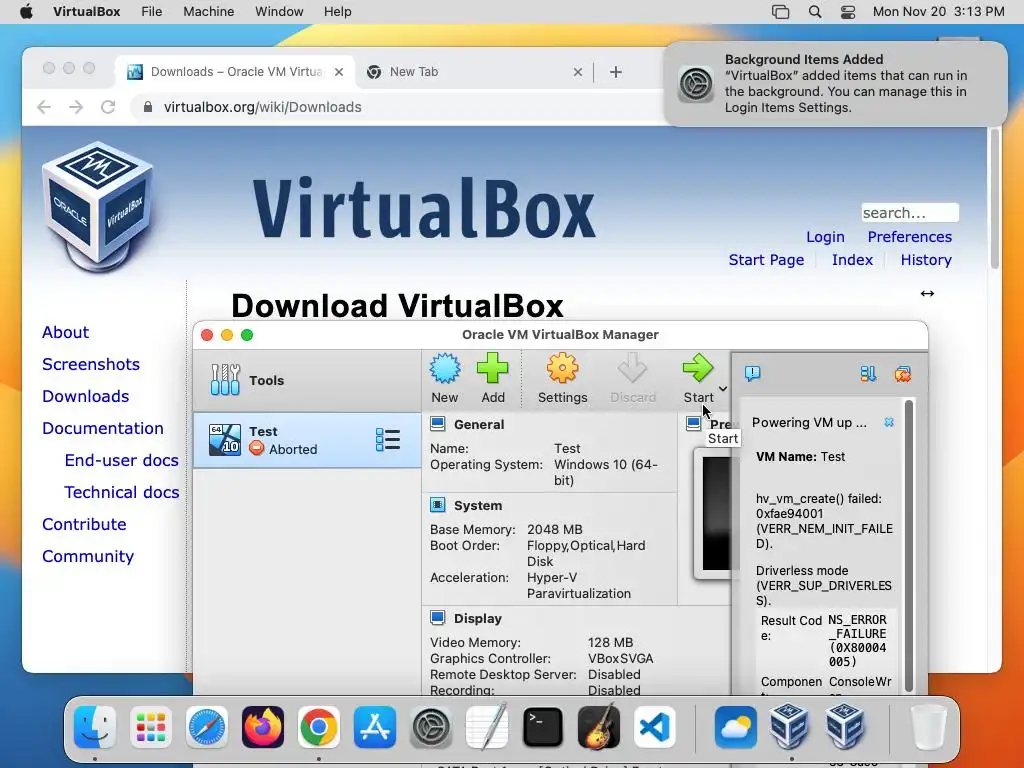Click the Preview section icon

(x=694, y=424)
